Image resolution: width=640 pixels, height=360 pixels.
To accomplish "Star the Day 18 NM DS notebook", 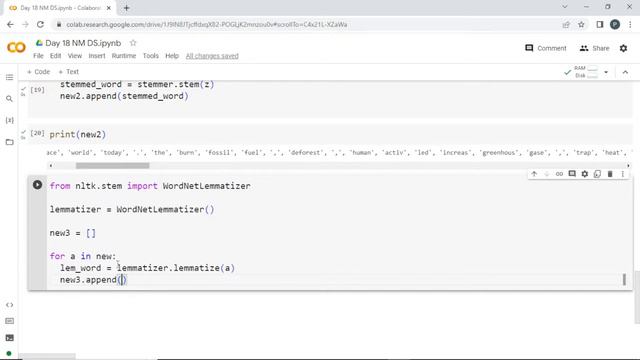I will (133, 43).
